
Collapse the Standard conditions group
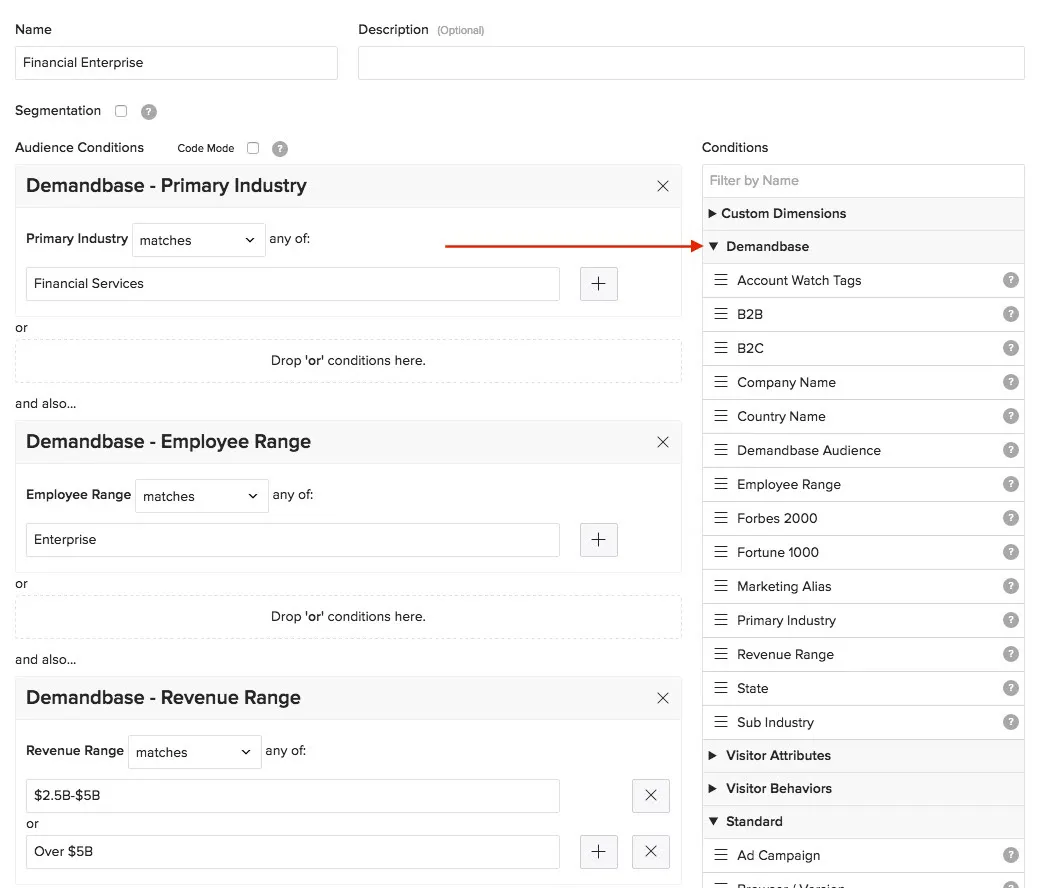click(x=863, y=822)
